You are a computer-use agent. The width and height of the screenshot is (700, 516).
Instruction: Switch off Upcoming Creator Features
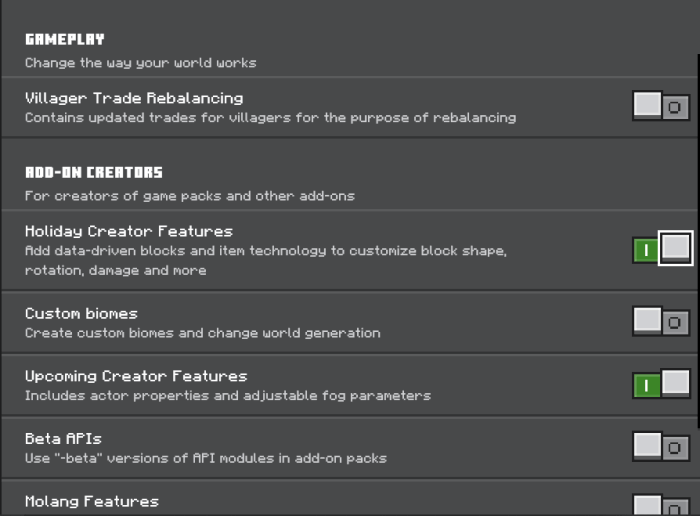[661, 384]
